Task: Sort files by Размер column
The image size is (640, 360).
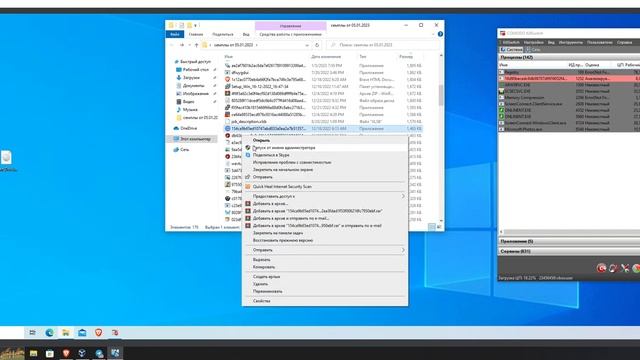Action: pos(406,57)
